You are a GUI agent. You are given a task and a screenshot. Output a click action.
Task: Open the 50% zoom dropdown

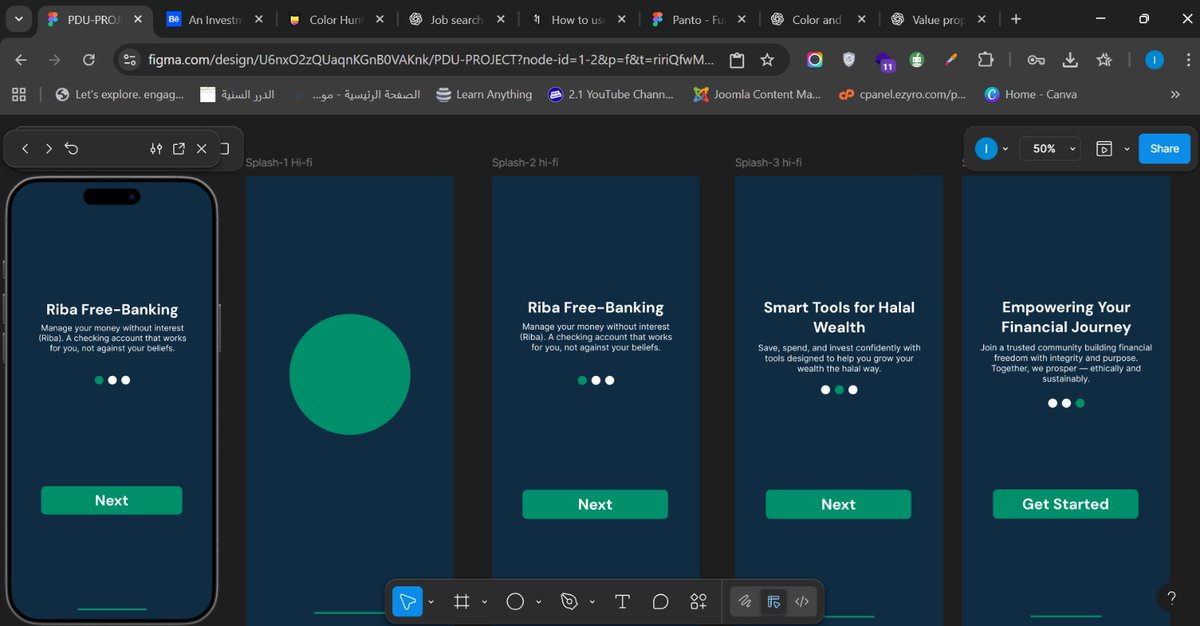tap(1050, 148)
